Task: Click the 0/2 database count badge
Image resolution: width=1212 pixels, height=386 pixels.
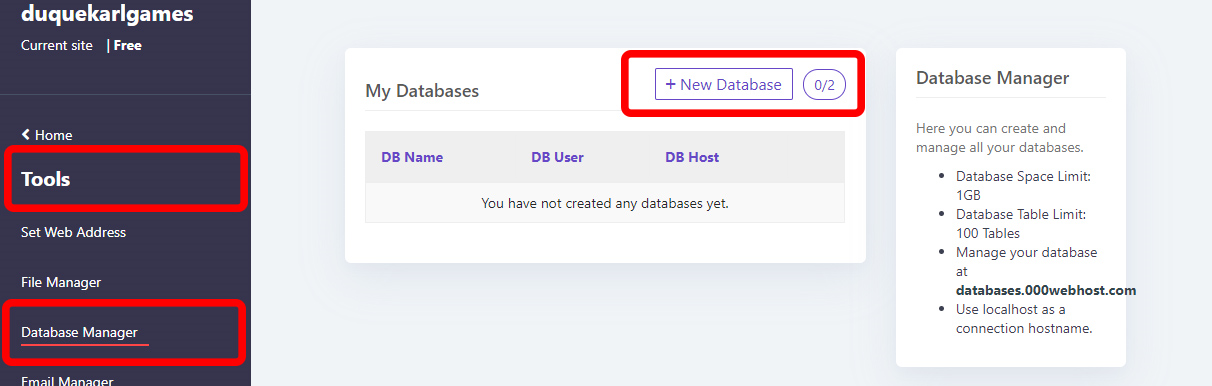Action: [824, 84]
